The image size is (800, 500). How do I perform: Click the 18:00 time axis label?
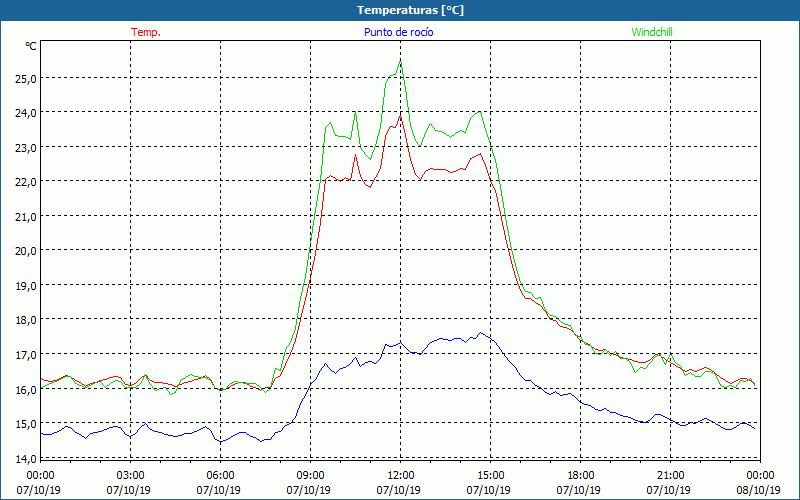pyautogui.click(x=581, y=475)
